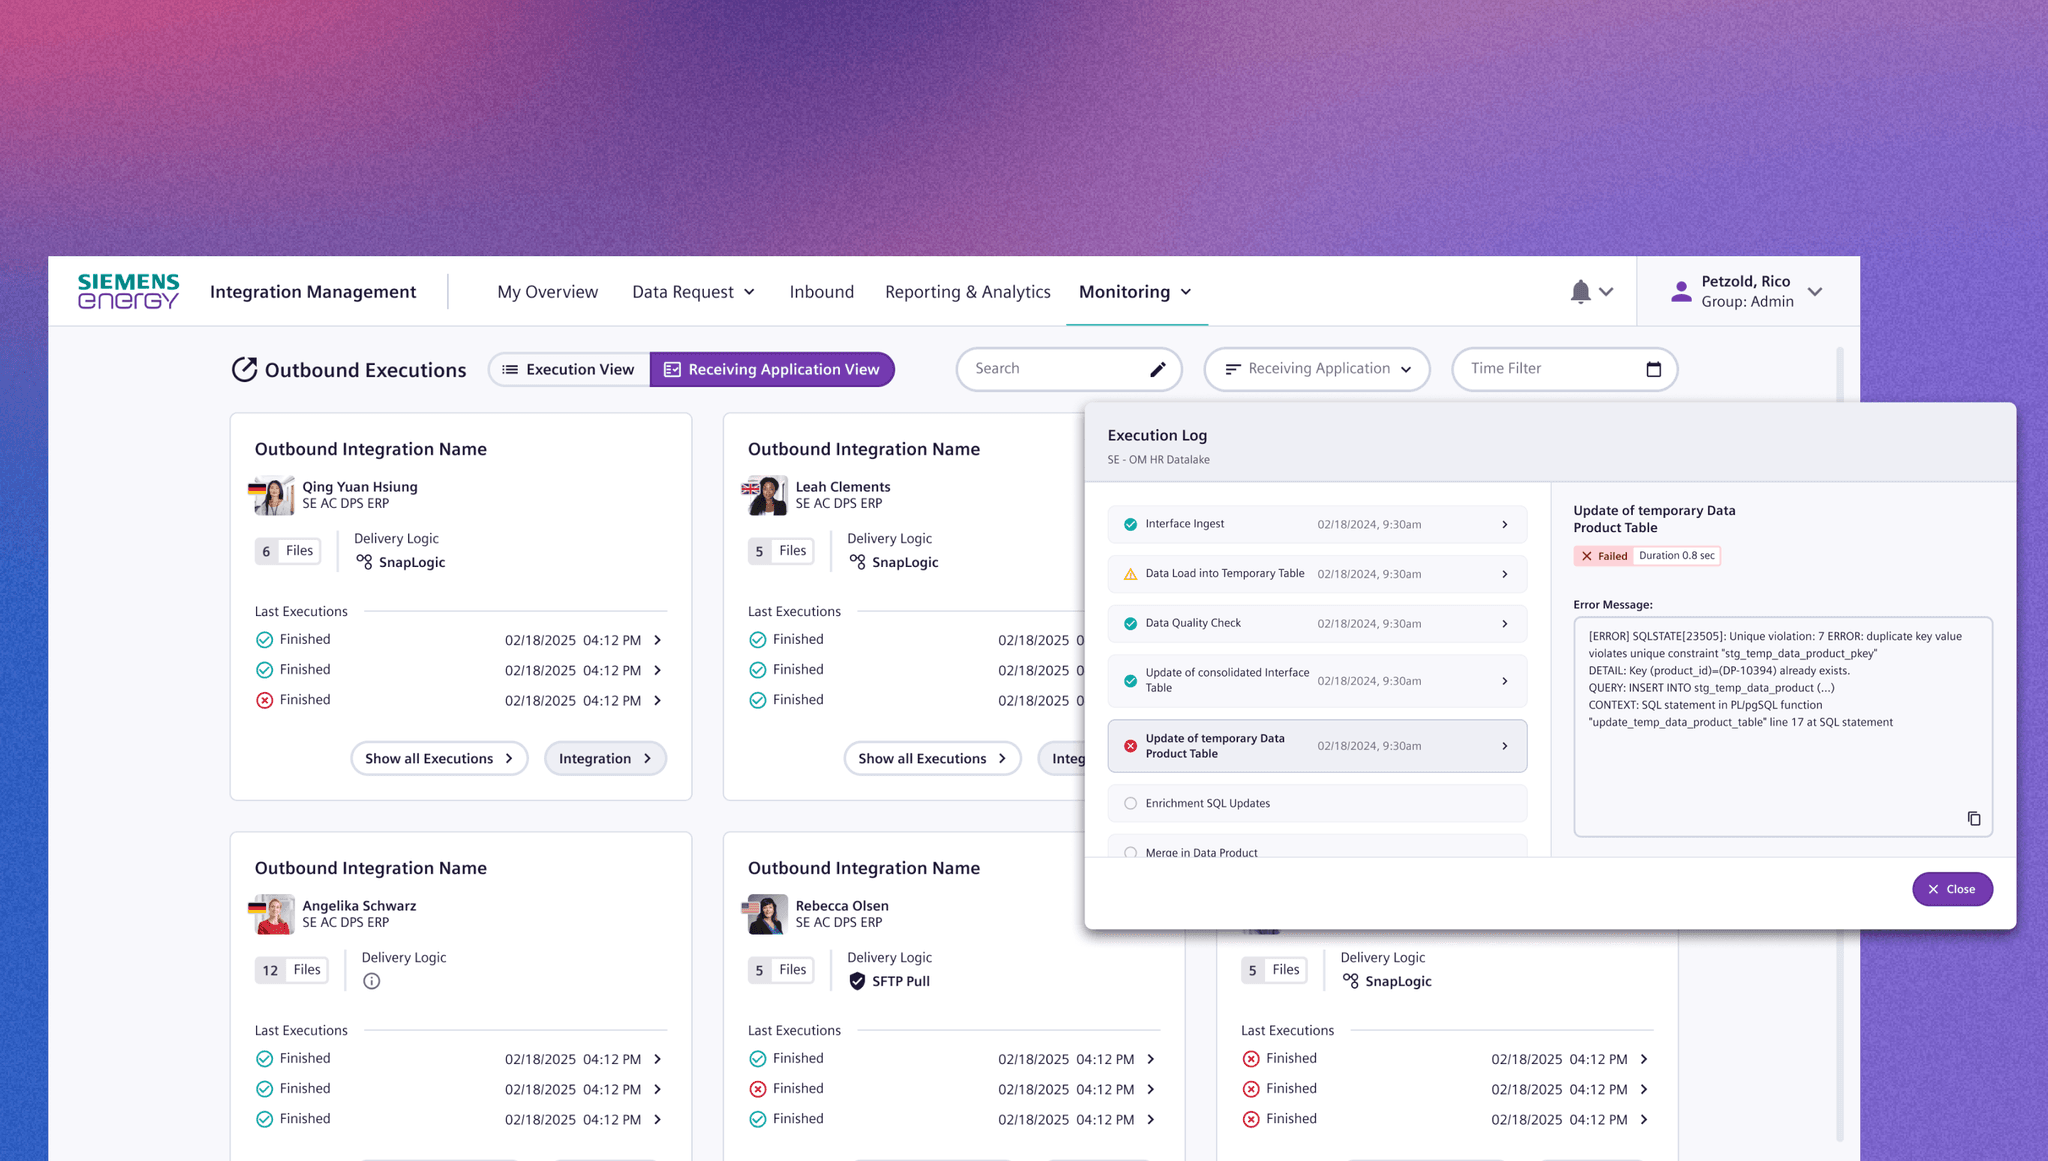Image resolution: width=2048 pixels, height=1161 pixels.
Task: Click the user avatar icon beside Petzold, Rico
Action: click(x=1681, y=292)
